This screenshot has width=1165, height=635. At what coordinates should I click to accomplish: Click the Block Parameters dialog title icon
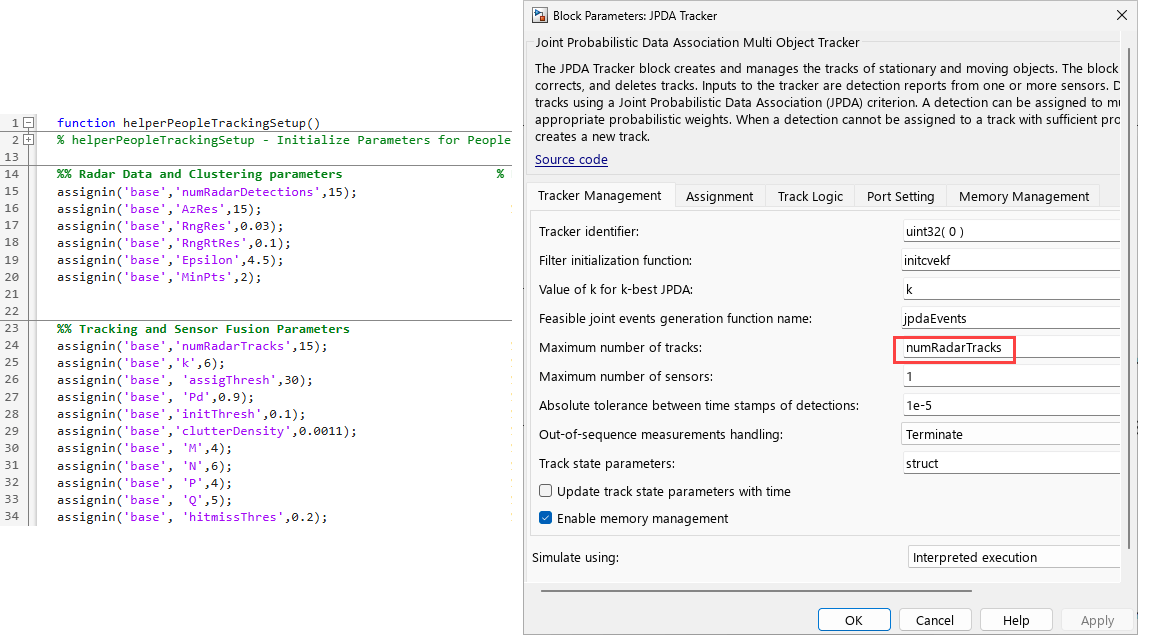tap(540, 15)
